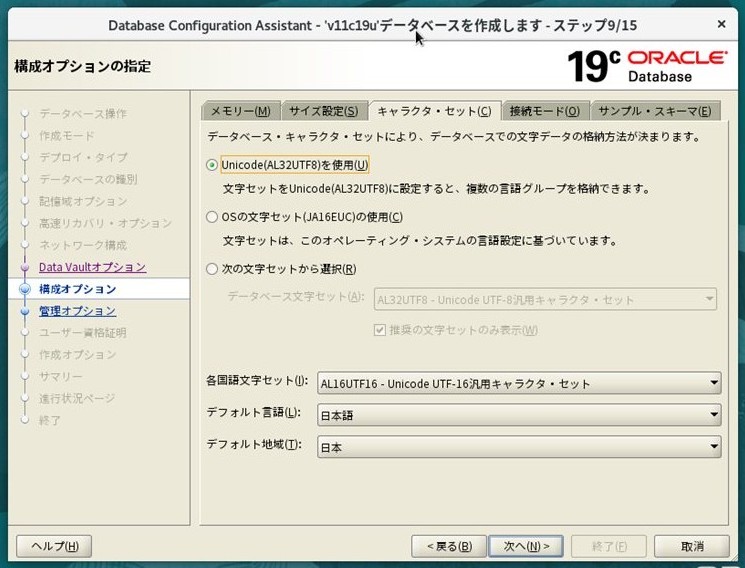This screenshot has height=568, width=745.
Task: Go to the 管理オプション step link
Action: coord(77,311)
